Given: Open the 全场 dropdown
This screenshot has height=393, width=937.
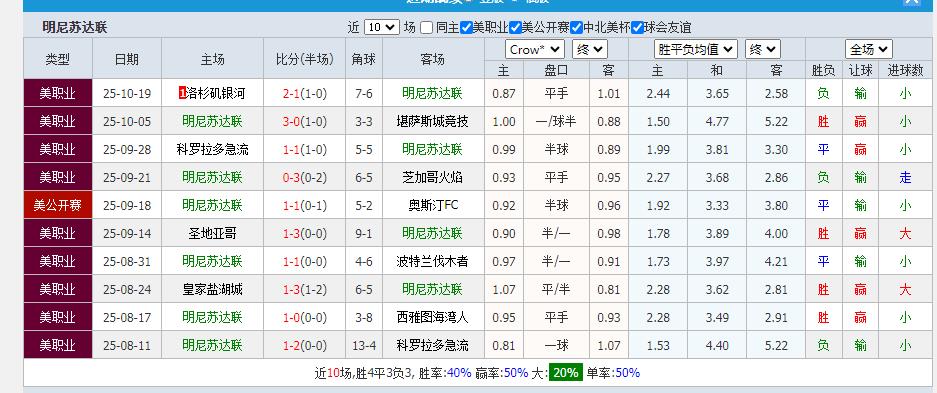Looking at the screenshot, I should click(x=868, y=50).
